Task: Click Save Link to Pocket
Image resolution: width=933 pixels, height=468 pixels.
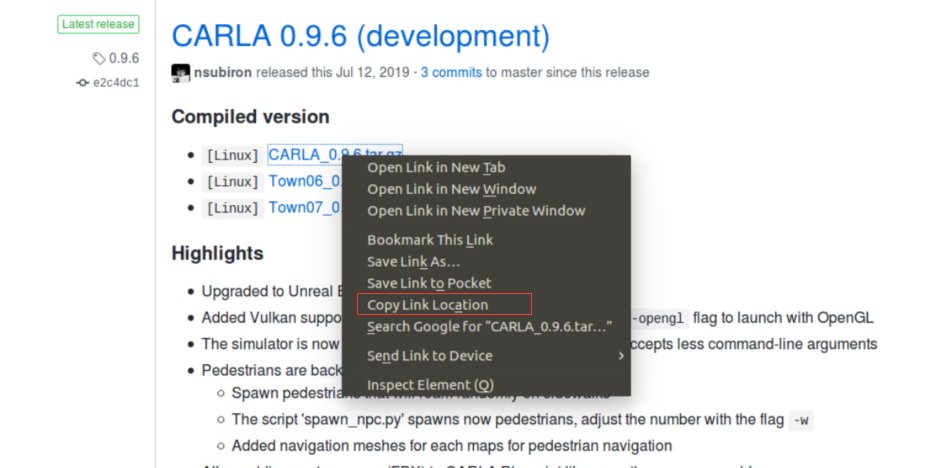Action: 429,283
